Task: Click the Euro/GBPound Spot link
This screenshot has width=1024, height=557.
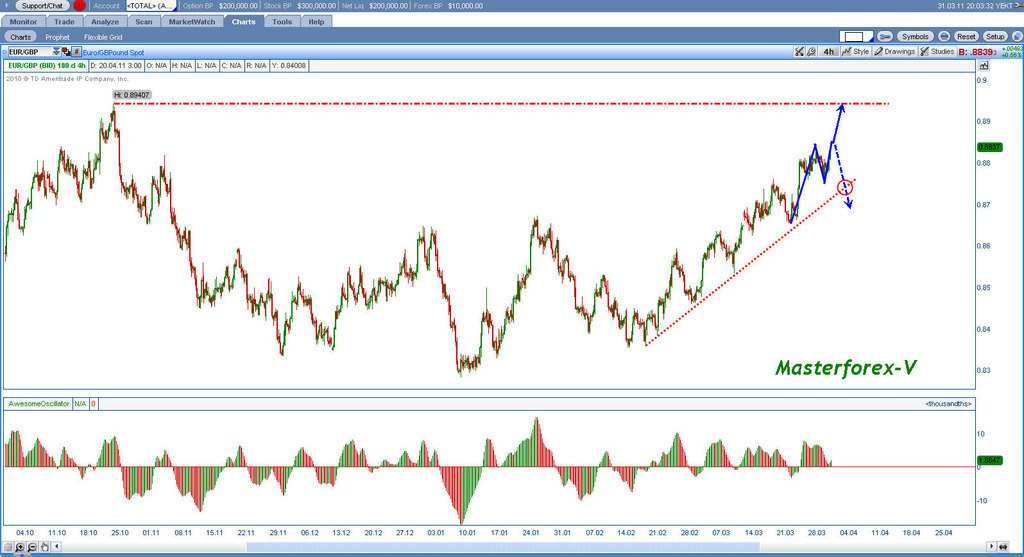Action: pyautogui.click(x=114, y=52)
